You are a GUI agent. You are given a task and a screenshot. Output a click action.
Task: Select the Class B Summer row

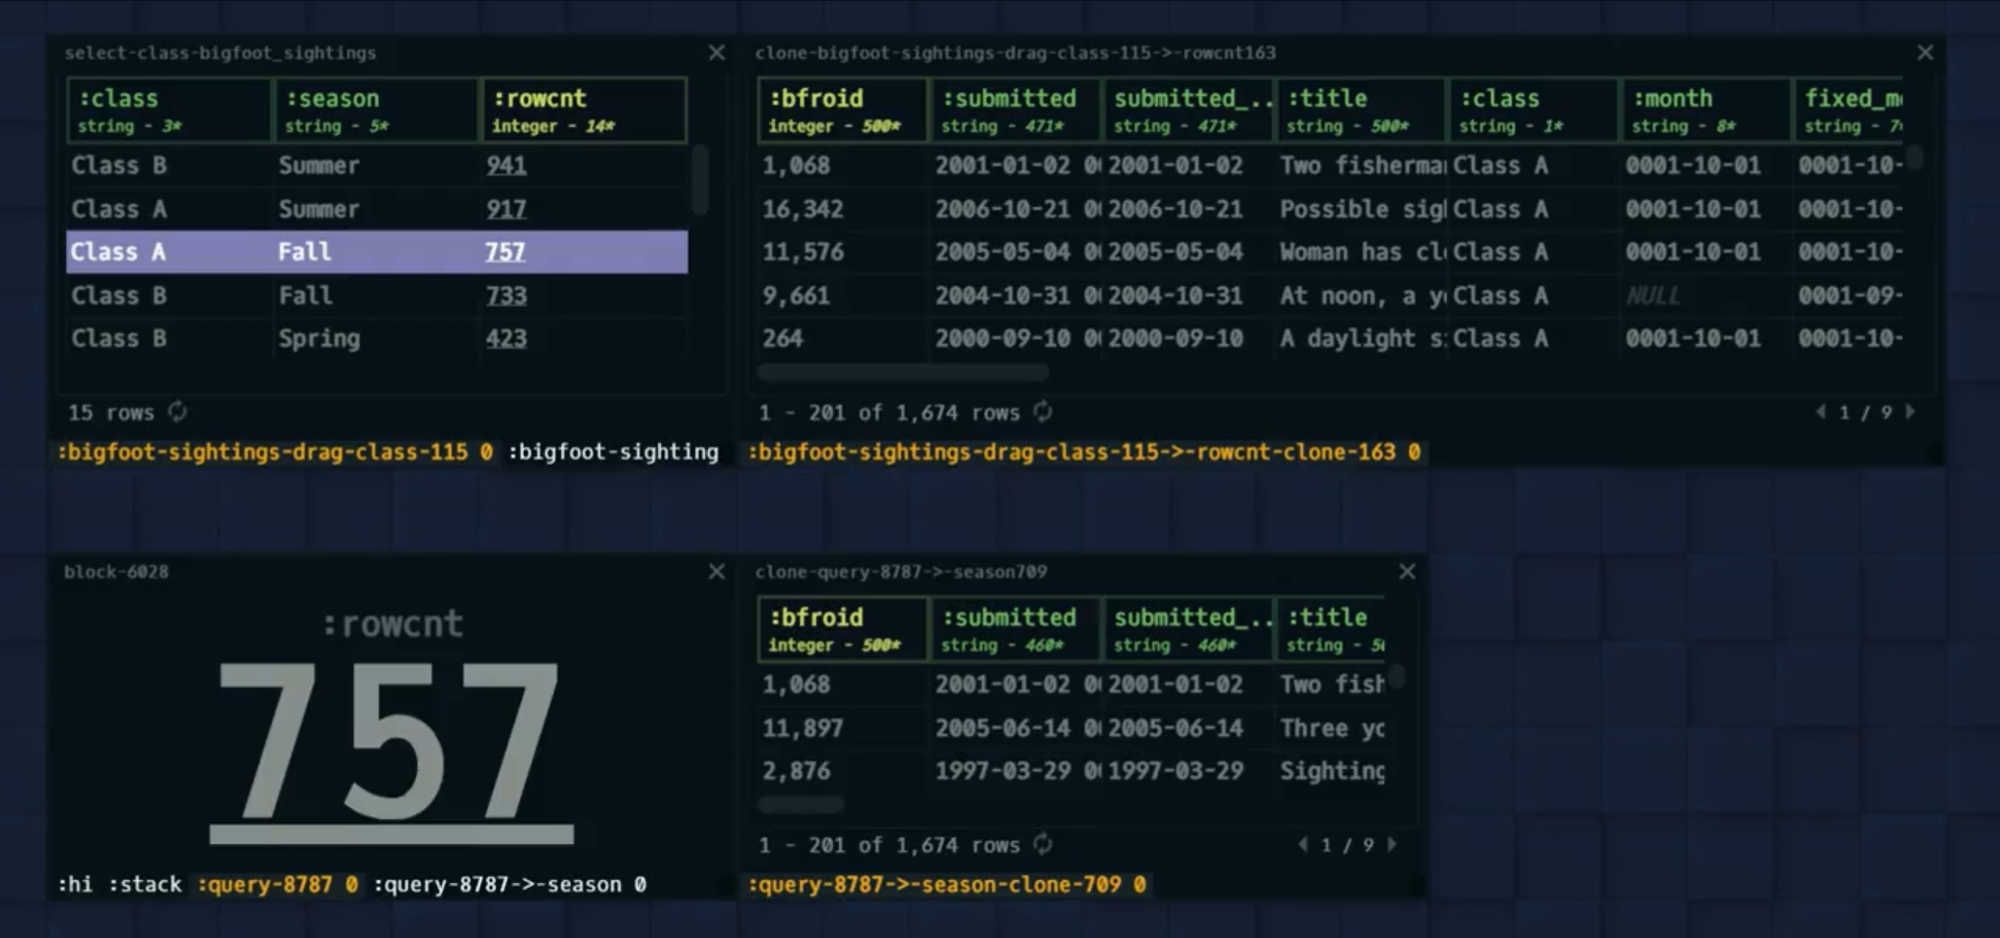tap(377, 165)
